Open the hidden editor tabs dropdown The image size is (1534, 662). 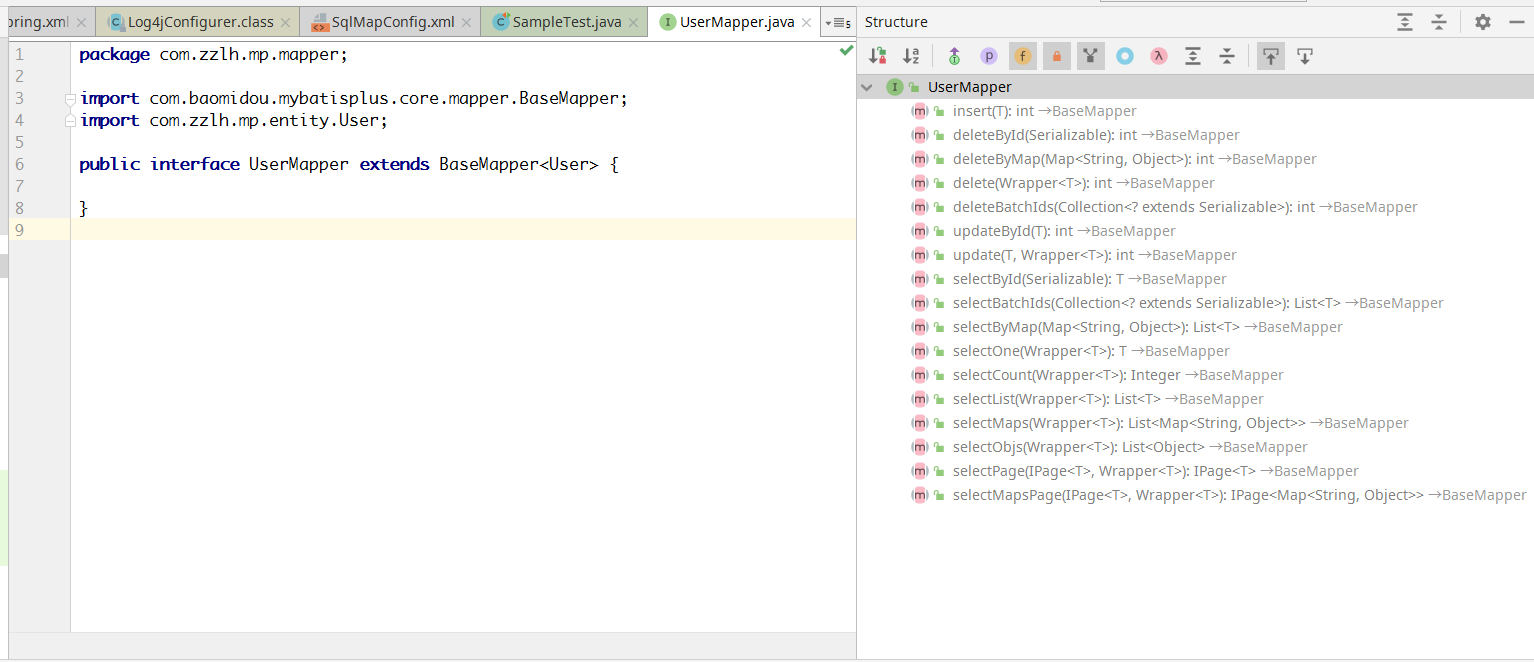coord(838,22)
